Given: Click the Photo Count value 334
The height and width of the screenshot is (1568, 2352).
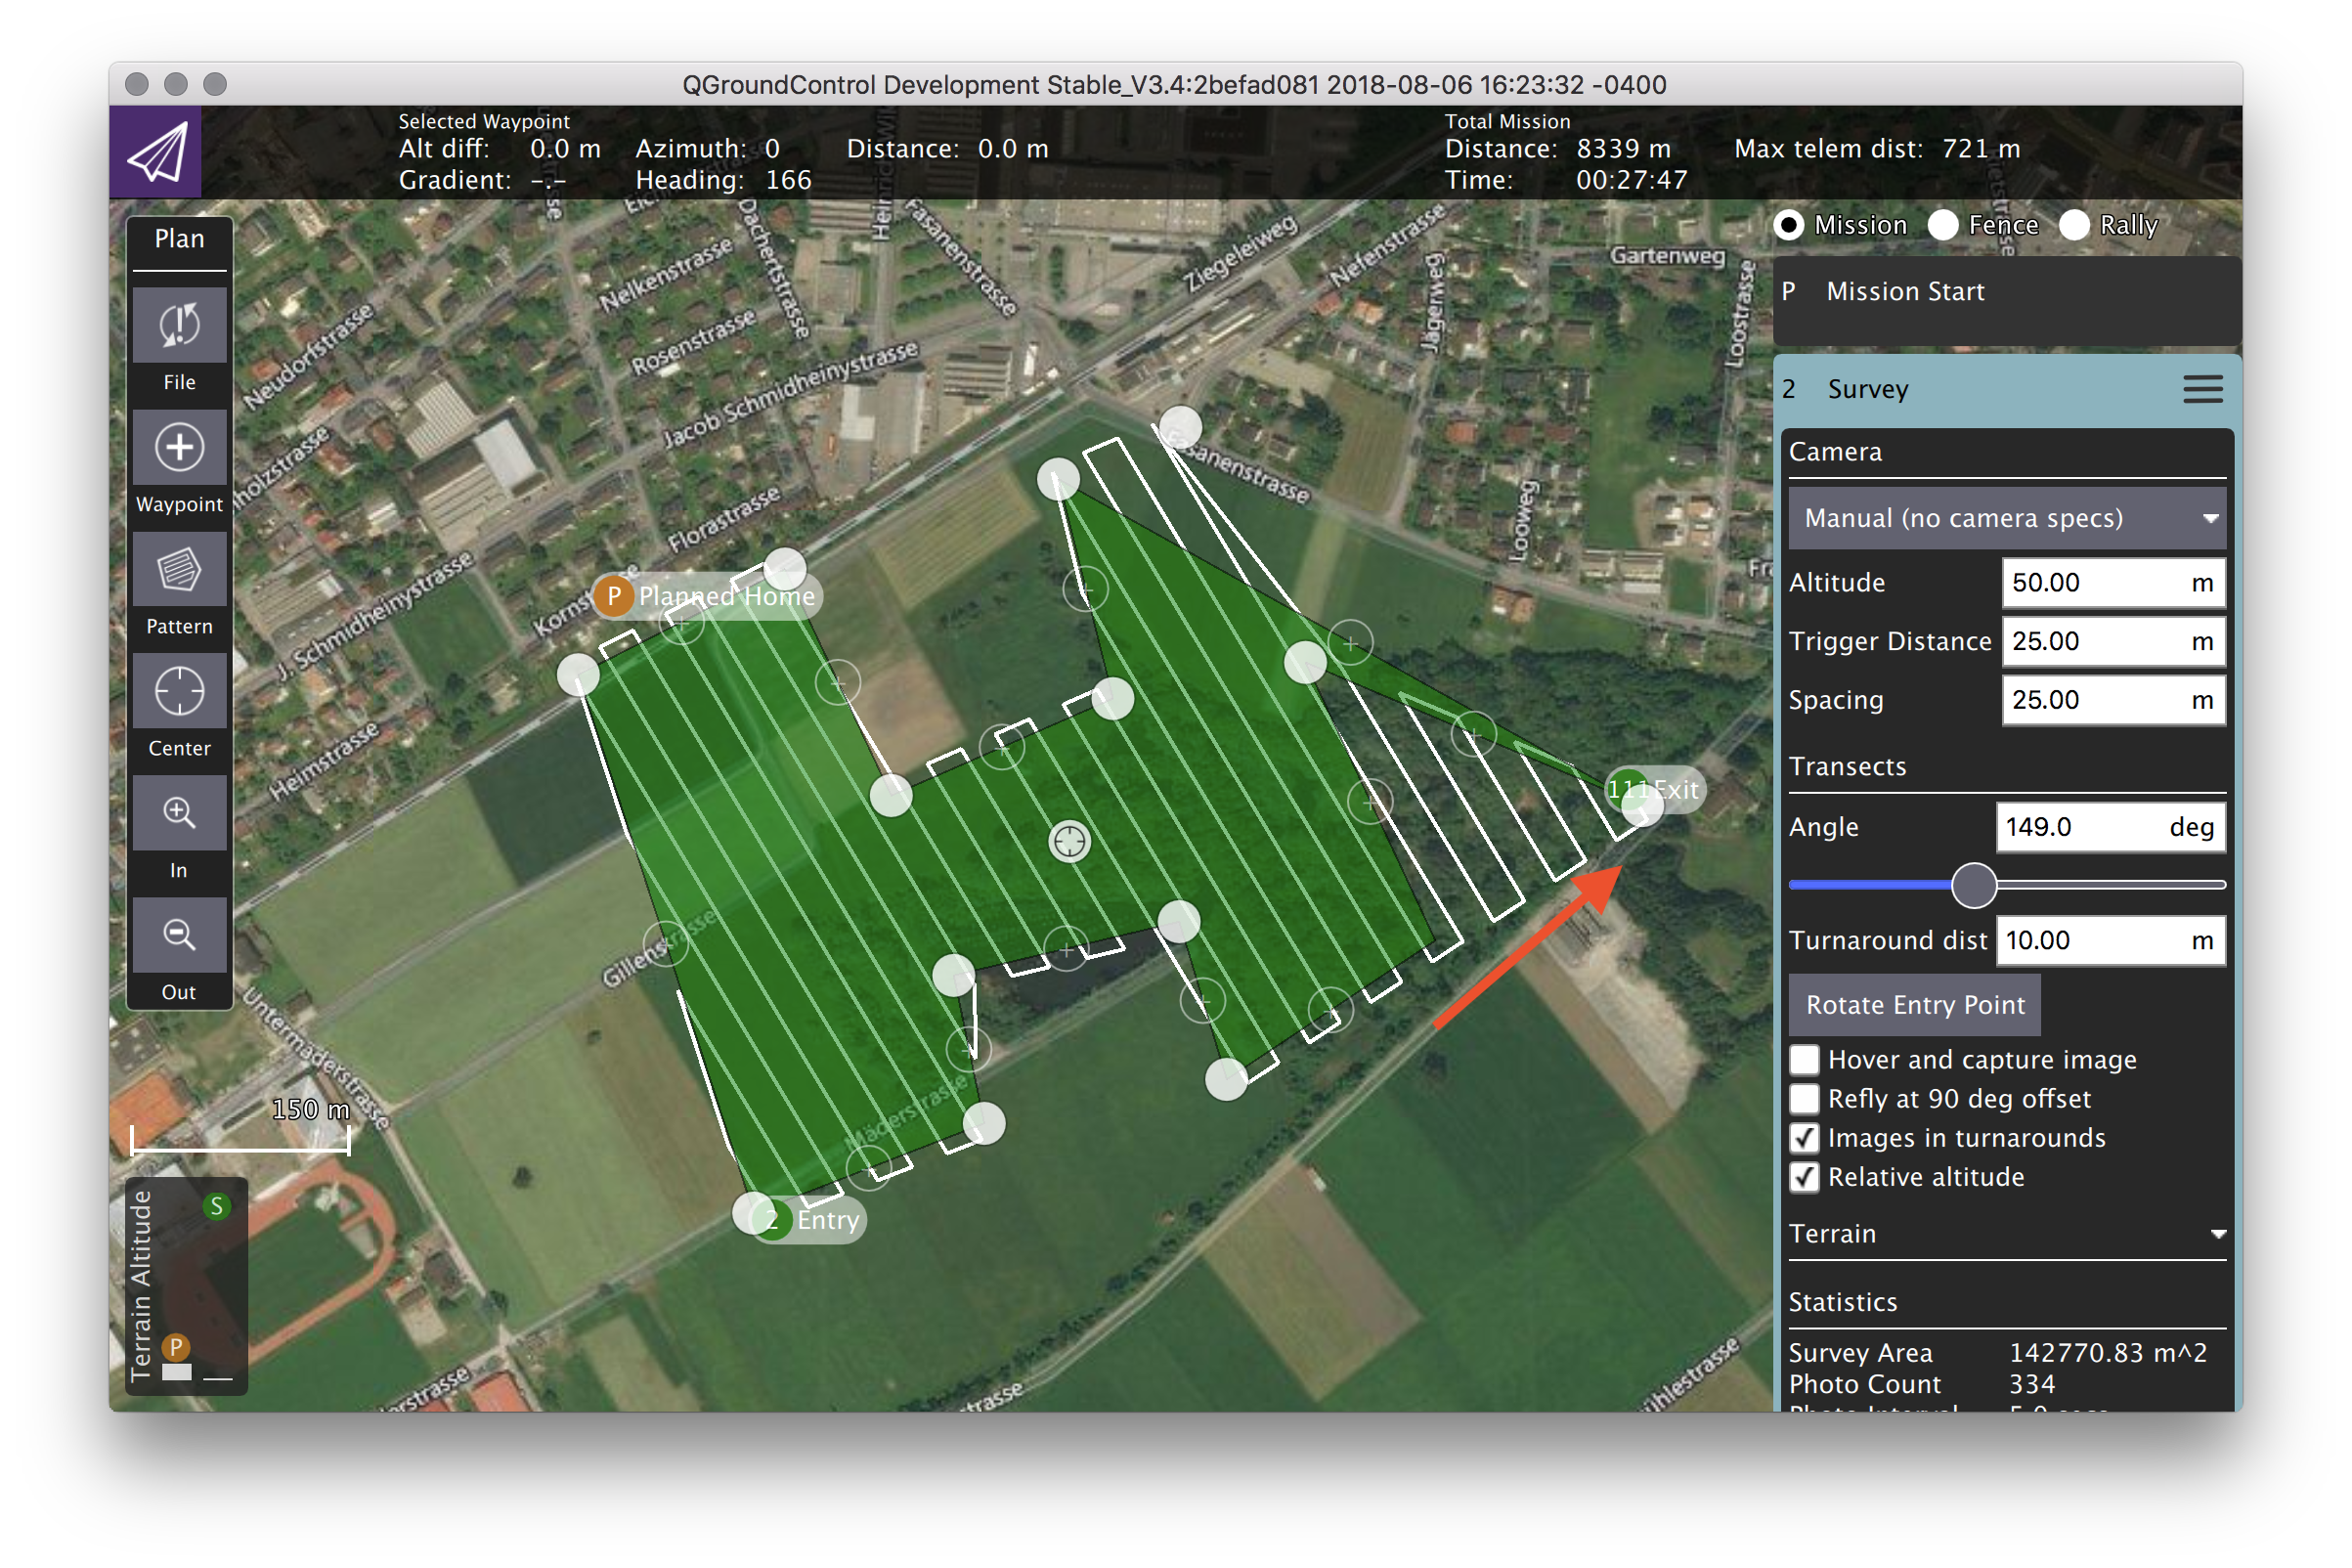Looking at the screenshot, I should coord(2032,1385).
